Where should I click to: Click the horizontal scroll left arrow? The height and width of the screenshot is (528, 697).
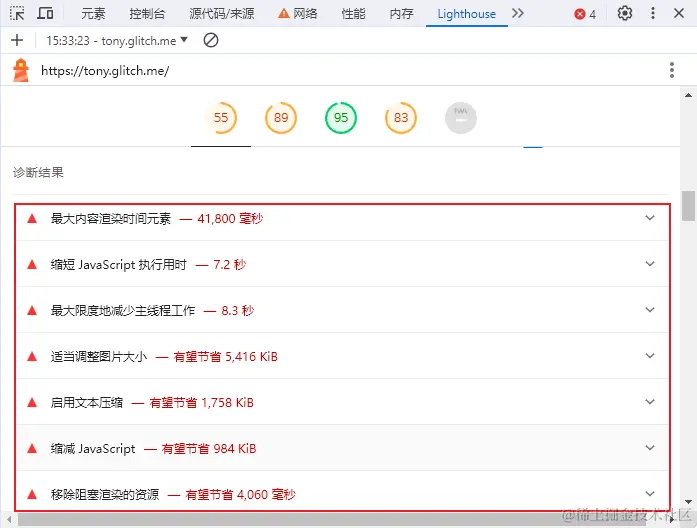[9, 520]
